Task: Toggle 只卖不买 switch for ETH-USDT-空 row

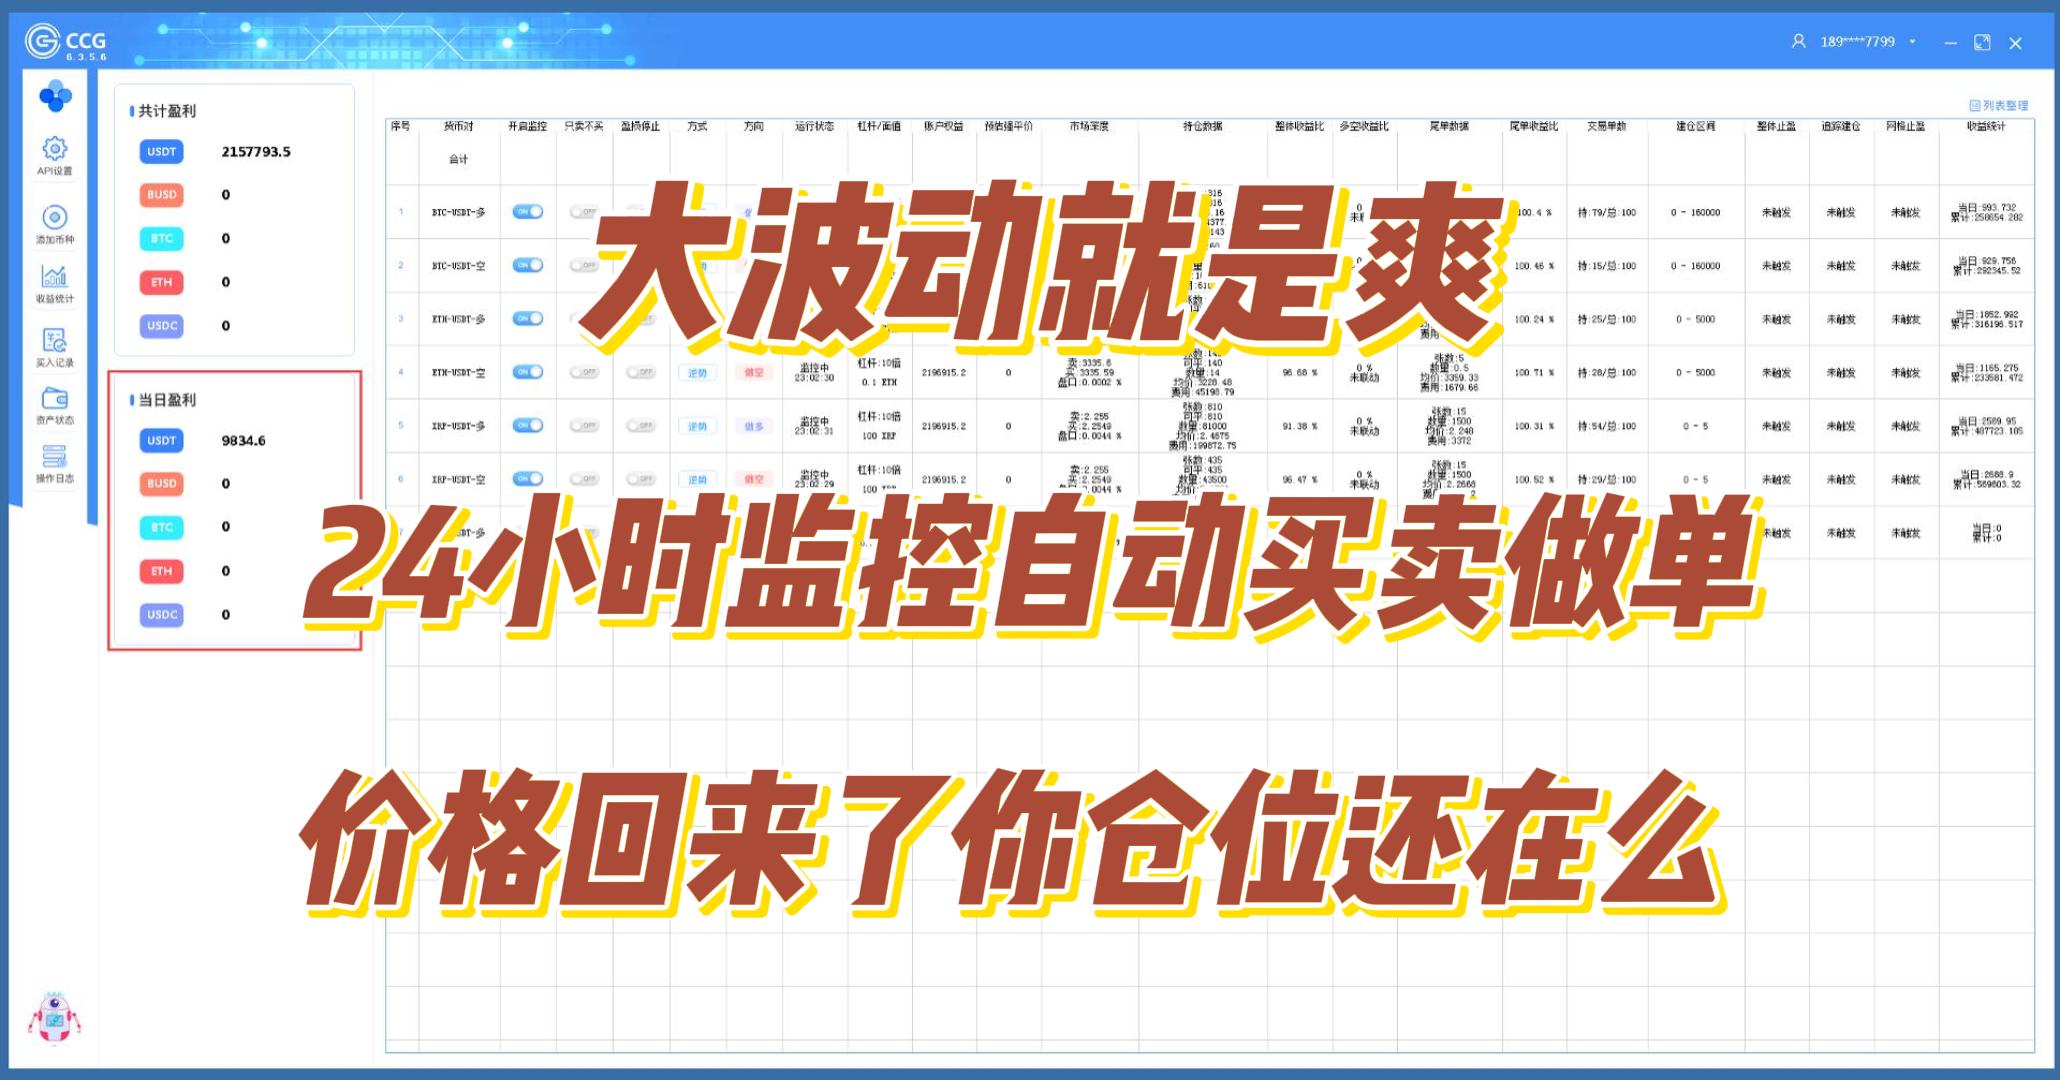Action: (584, 372)
